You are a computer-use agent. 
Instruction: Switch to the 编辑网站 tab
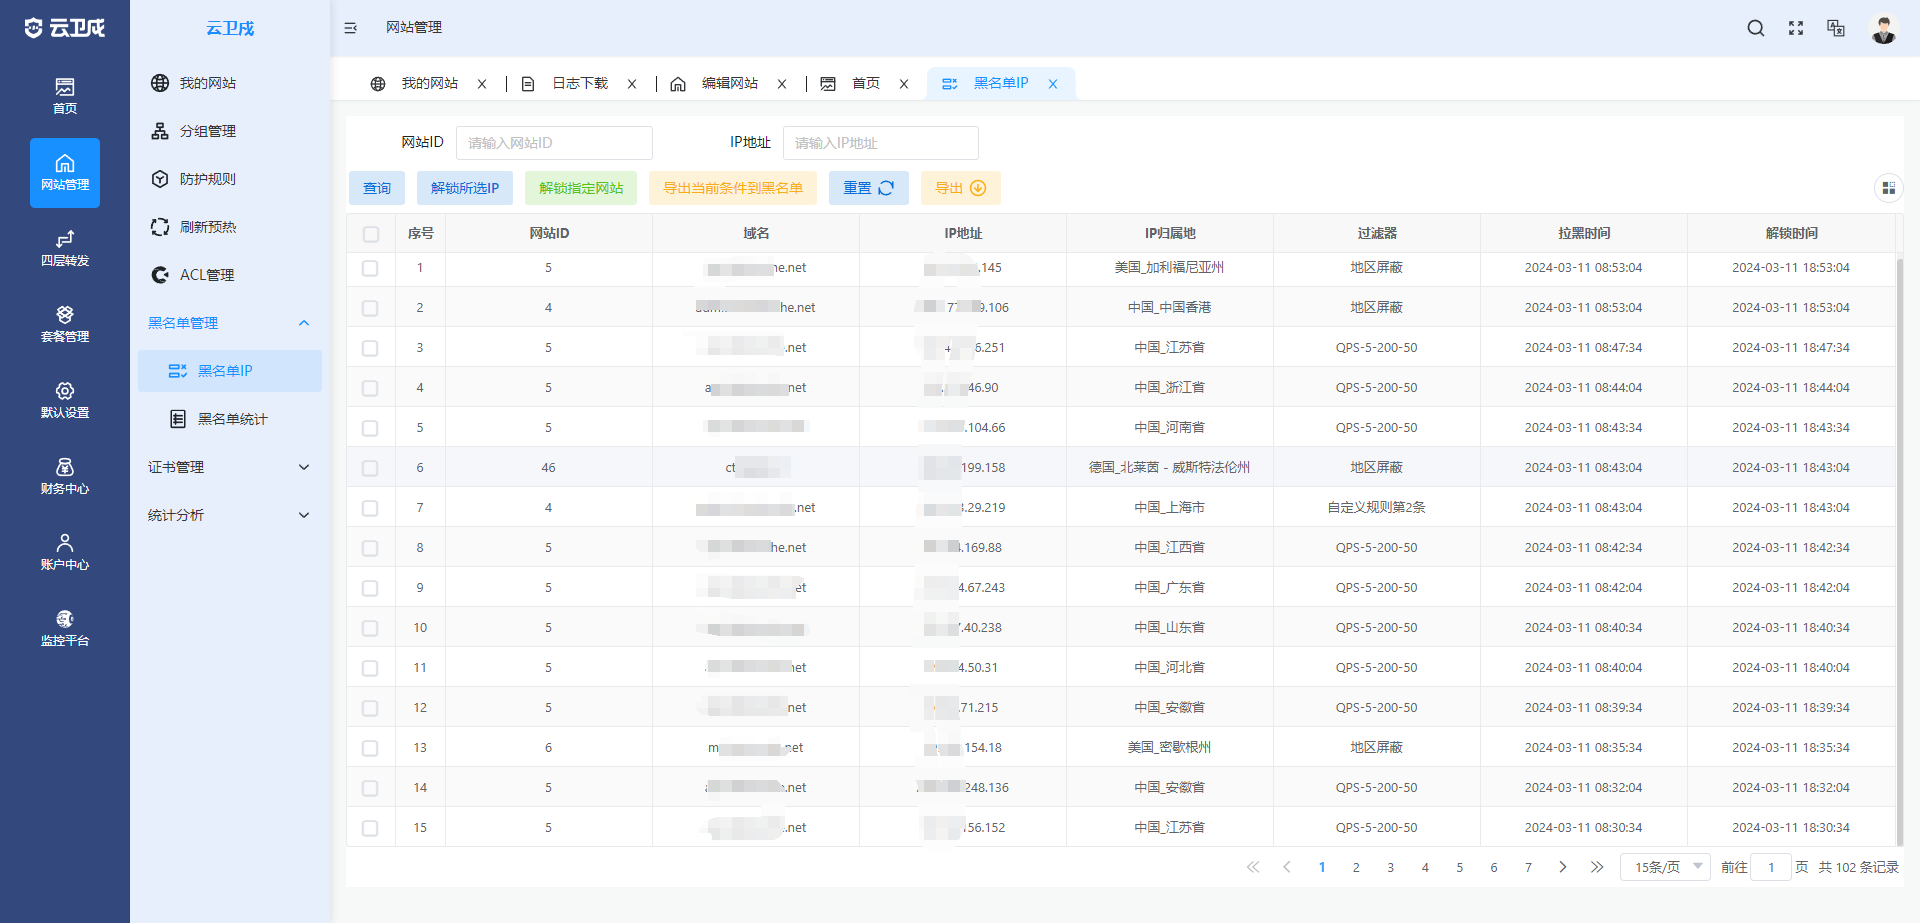(730, 84)
